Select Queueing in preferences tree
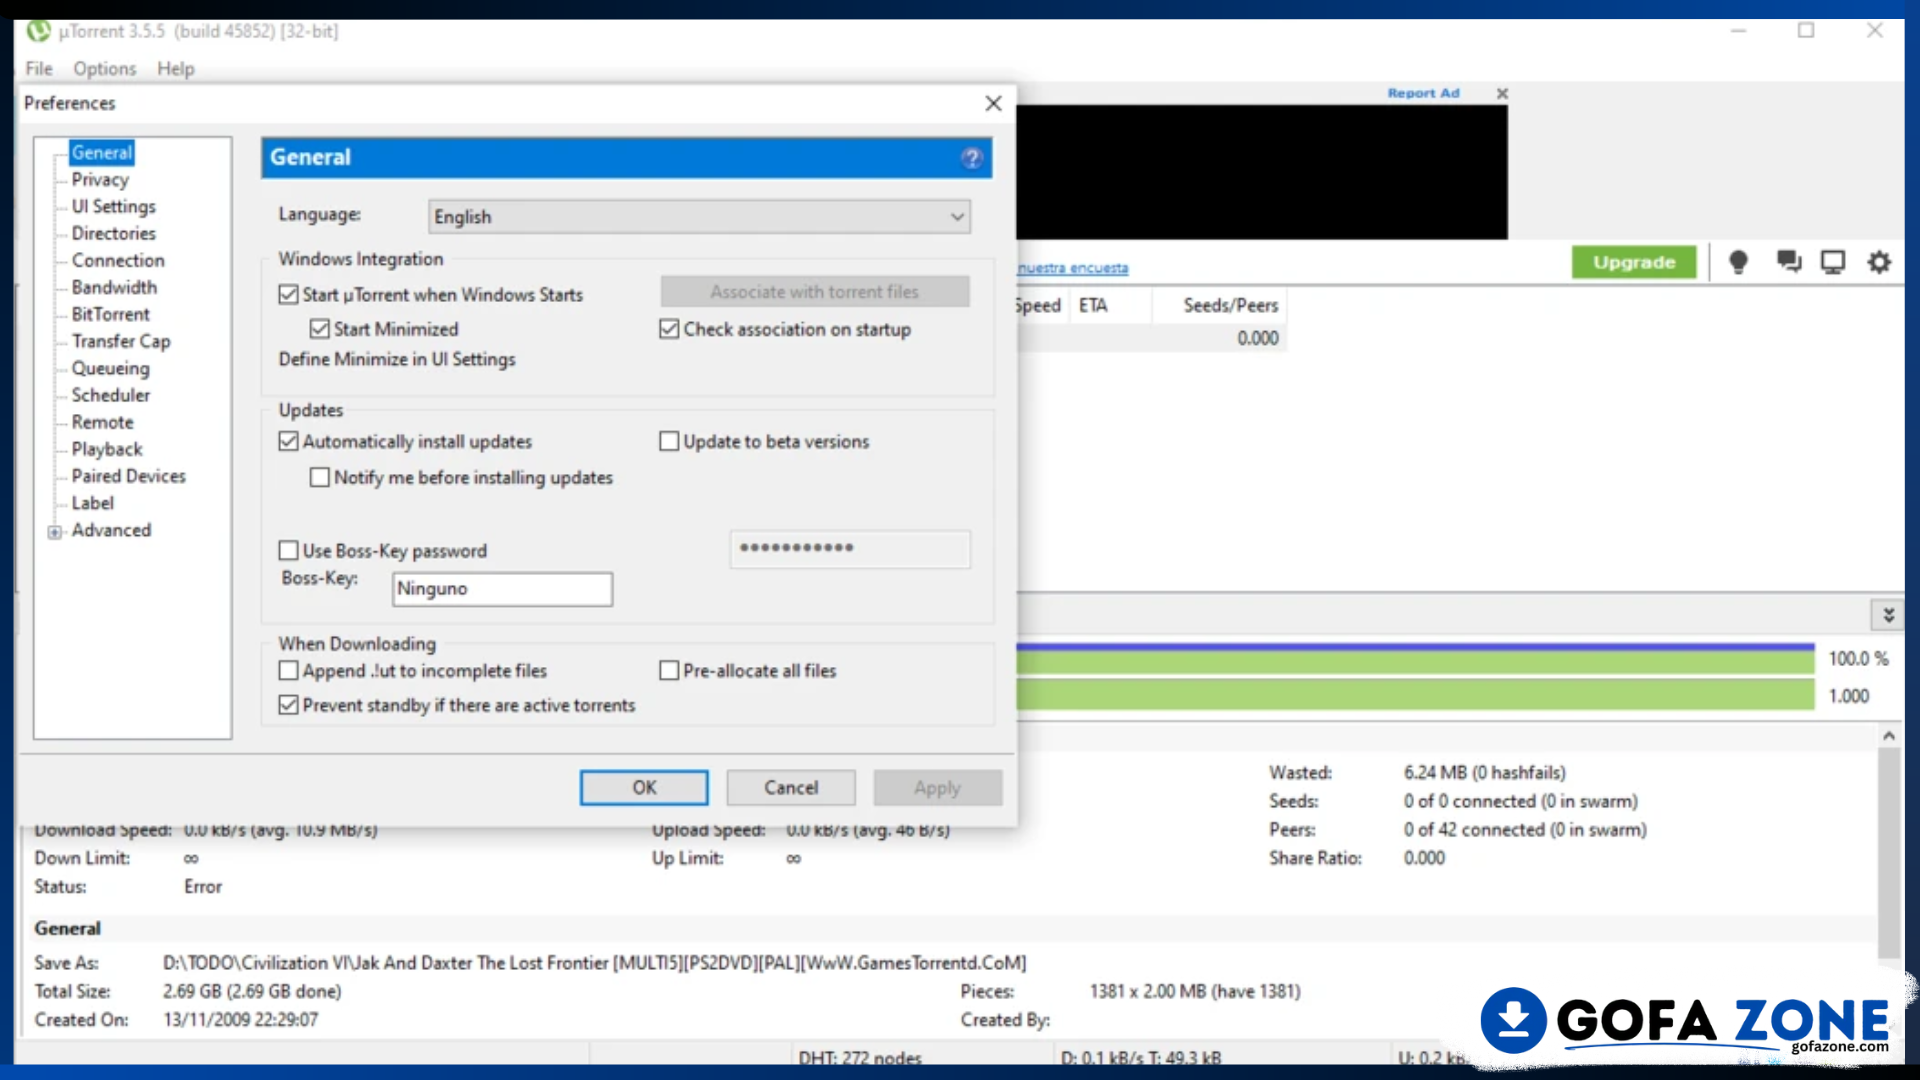The image size is (1920, 1080). [x=110, y=368]
